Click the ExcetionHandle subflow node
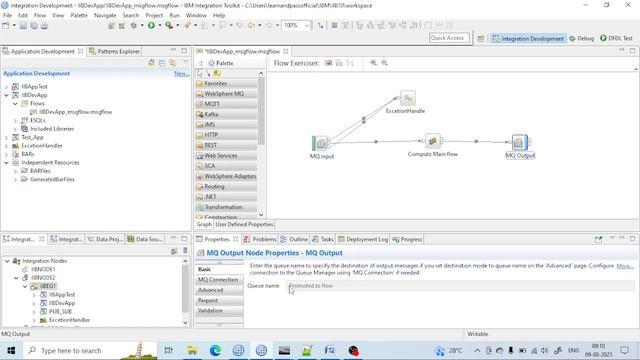The height and width of the screenshot is (360, 640). pos(407,98)
